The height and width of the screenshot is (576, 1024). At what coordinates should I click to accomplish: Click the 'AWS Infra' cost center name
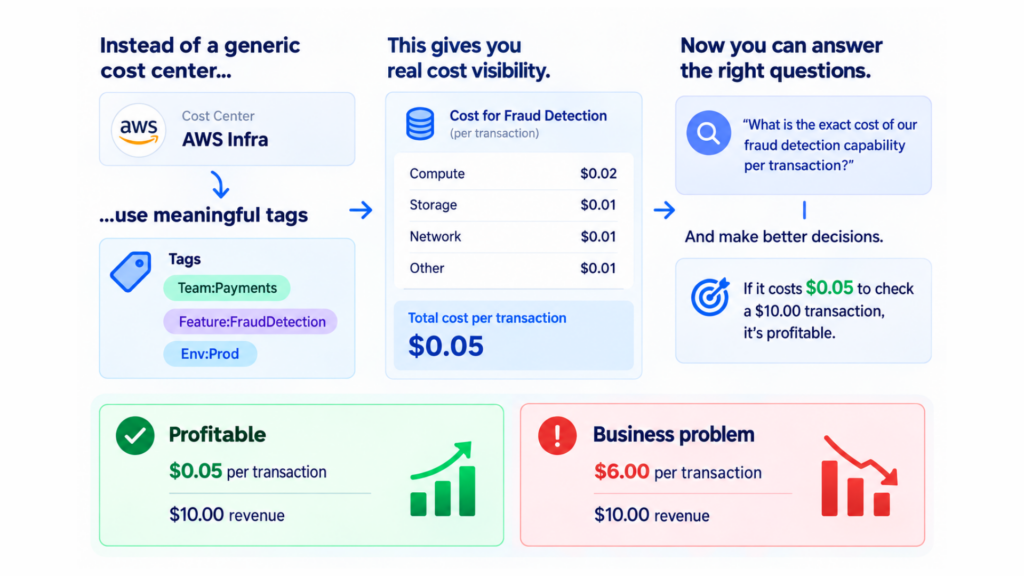pos(225,140)
